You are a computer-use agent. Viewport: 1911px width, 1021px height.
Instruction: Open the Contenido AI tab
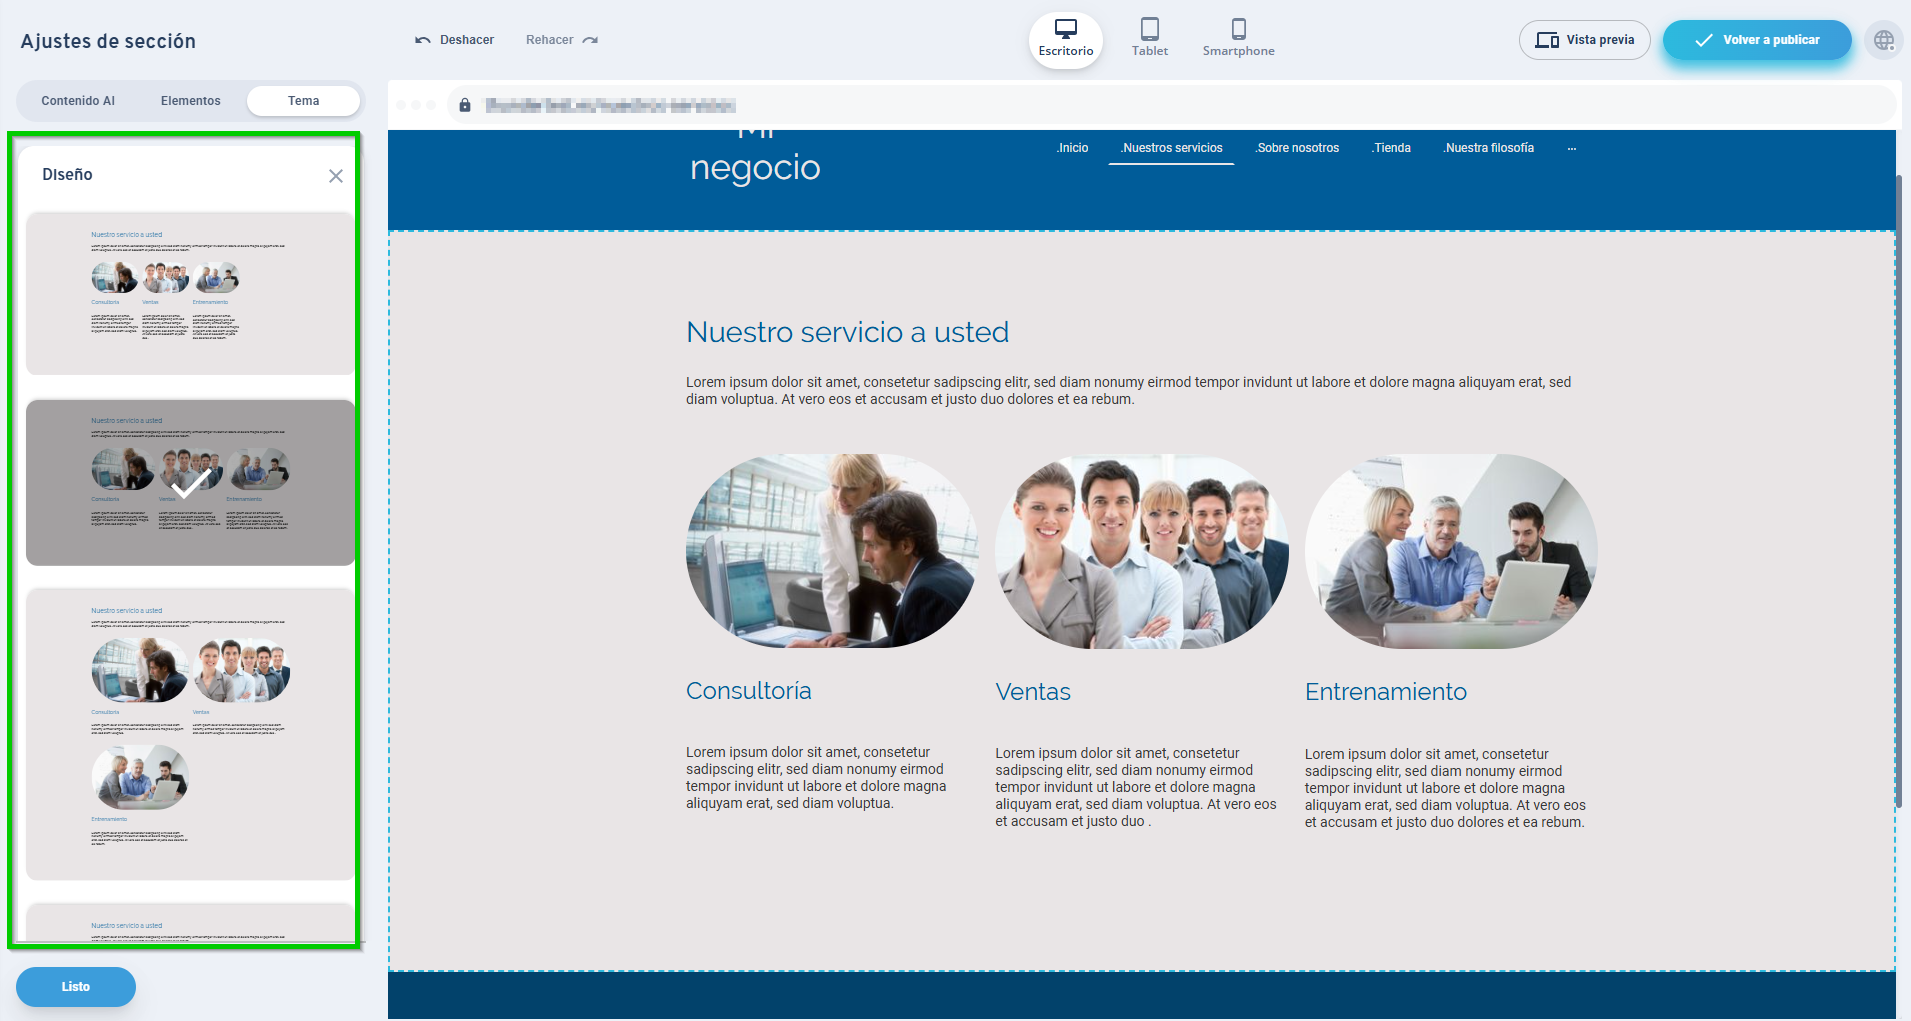tap(77, 100)
